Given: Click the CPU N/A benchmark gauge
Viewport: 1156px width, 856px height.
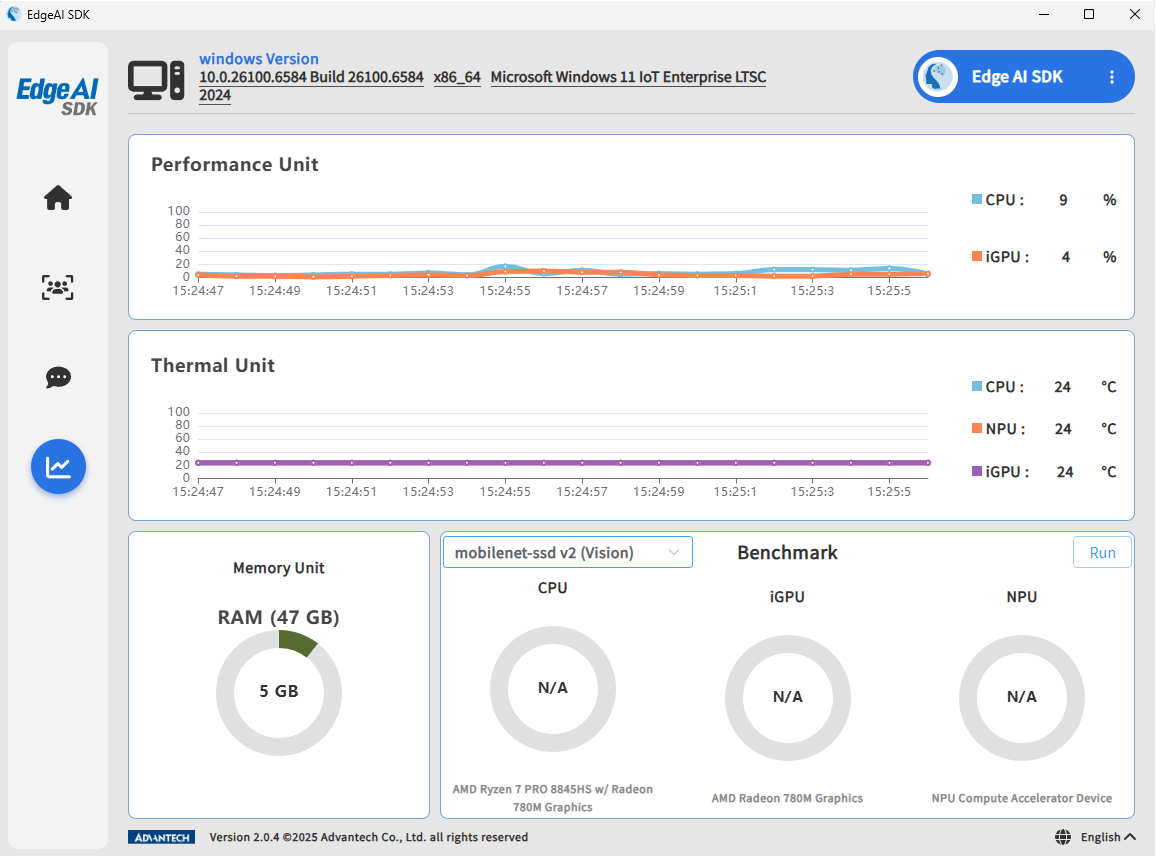Looking at the screenshot, I should [553, 690].
